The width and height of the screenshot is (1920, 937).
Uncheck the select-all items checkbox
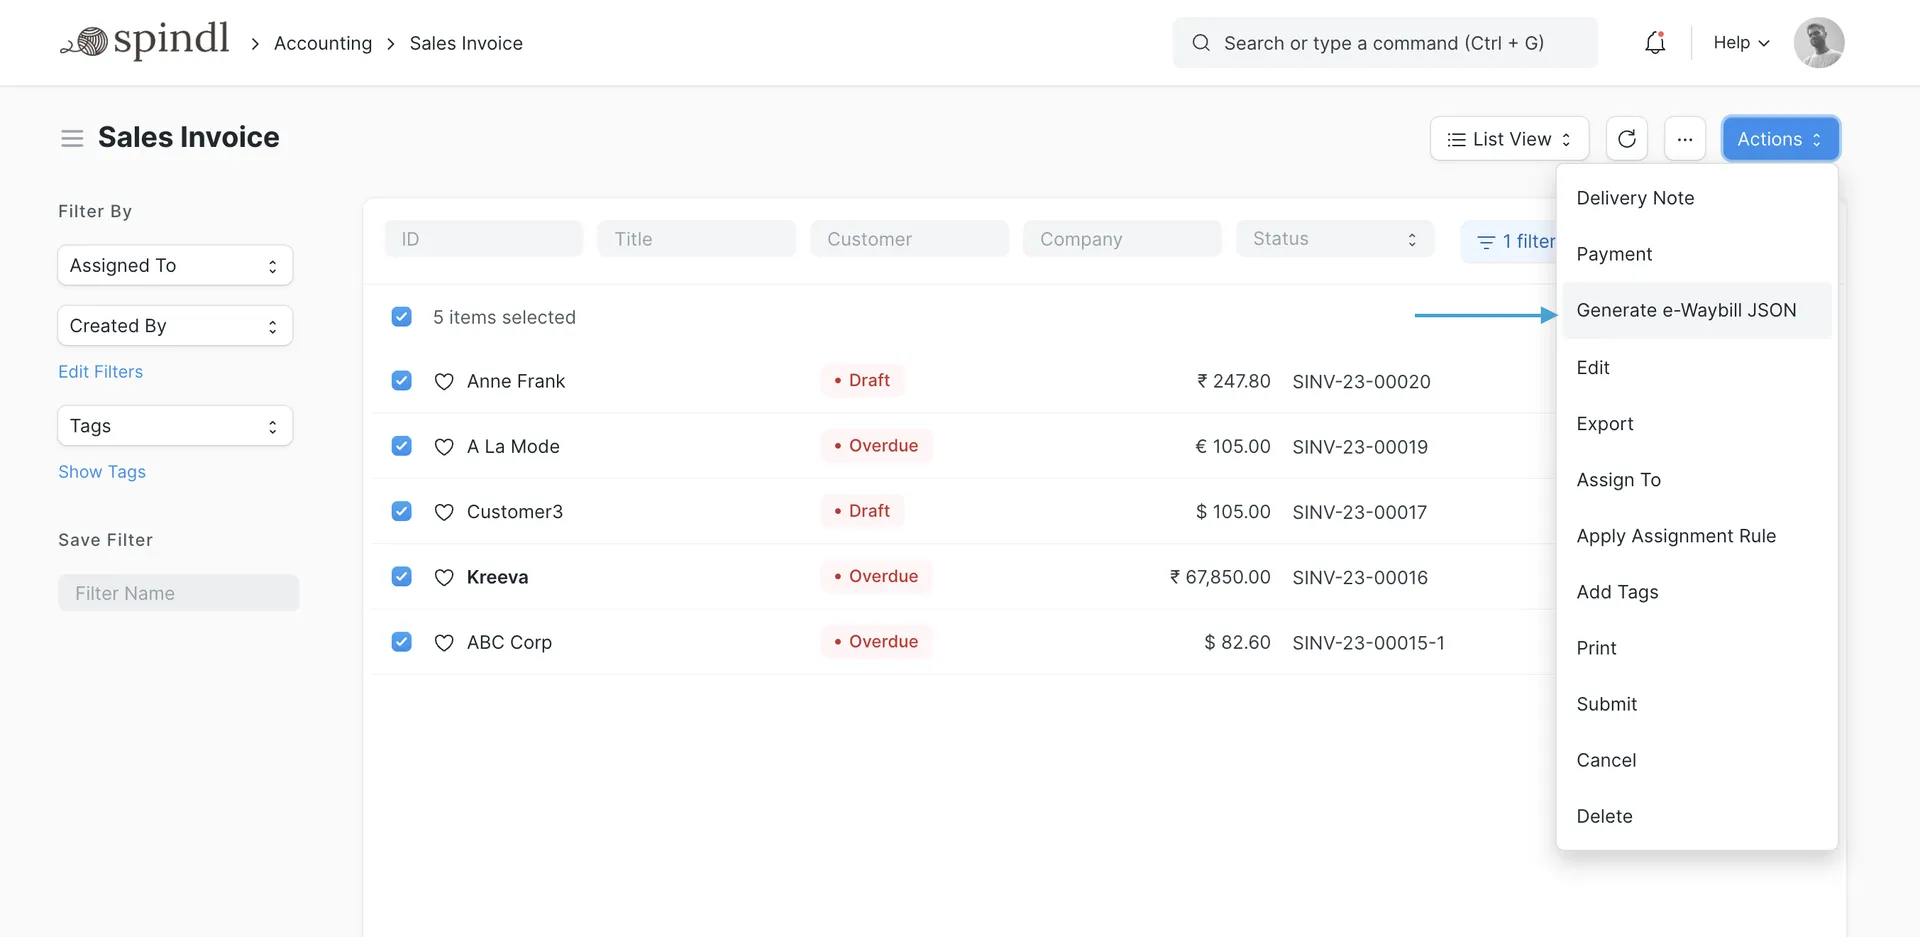click(402, 317)
